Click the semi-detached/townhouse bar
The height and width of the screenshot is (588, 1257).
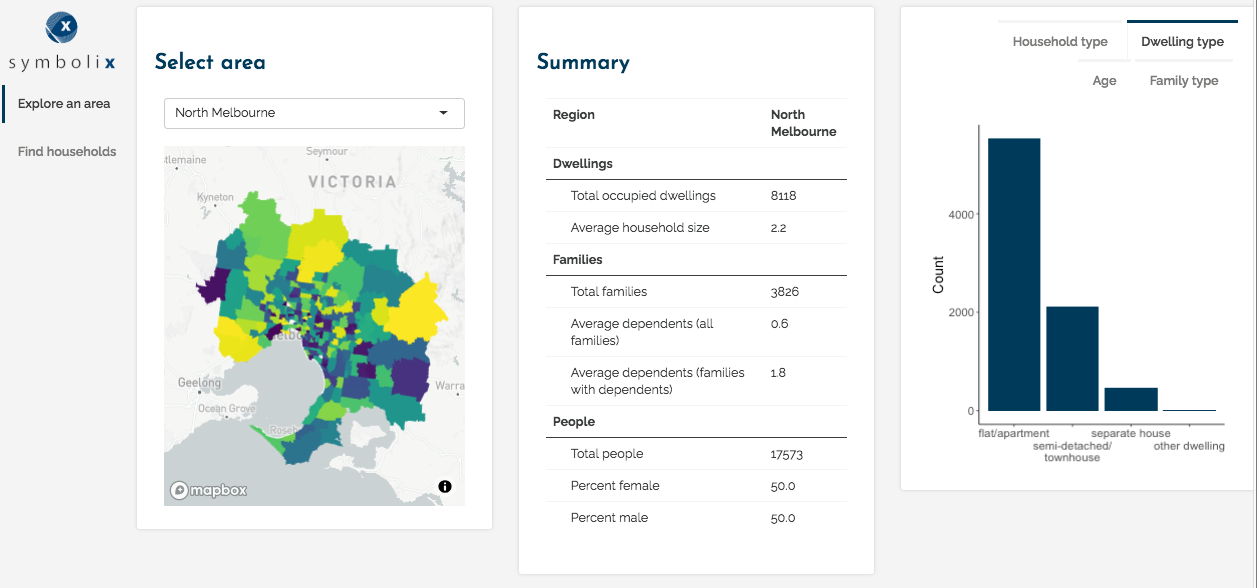(x=1072, y=358)
